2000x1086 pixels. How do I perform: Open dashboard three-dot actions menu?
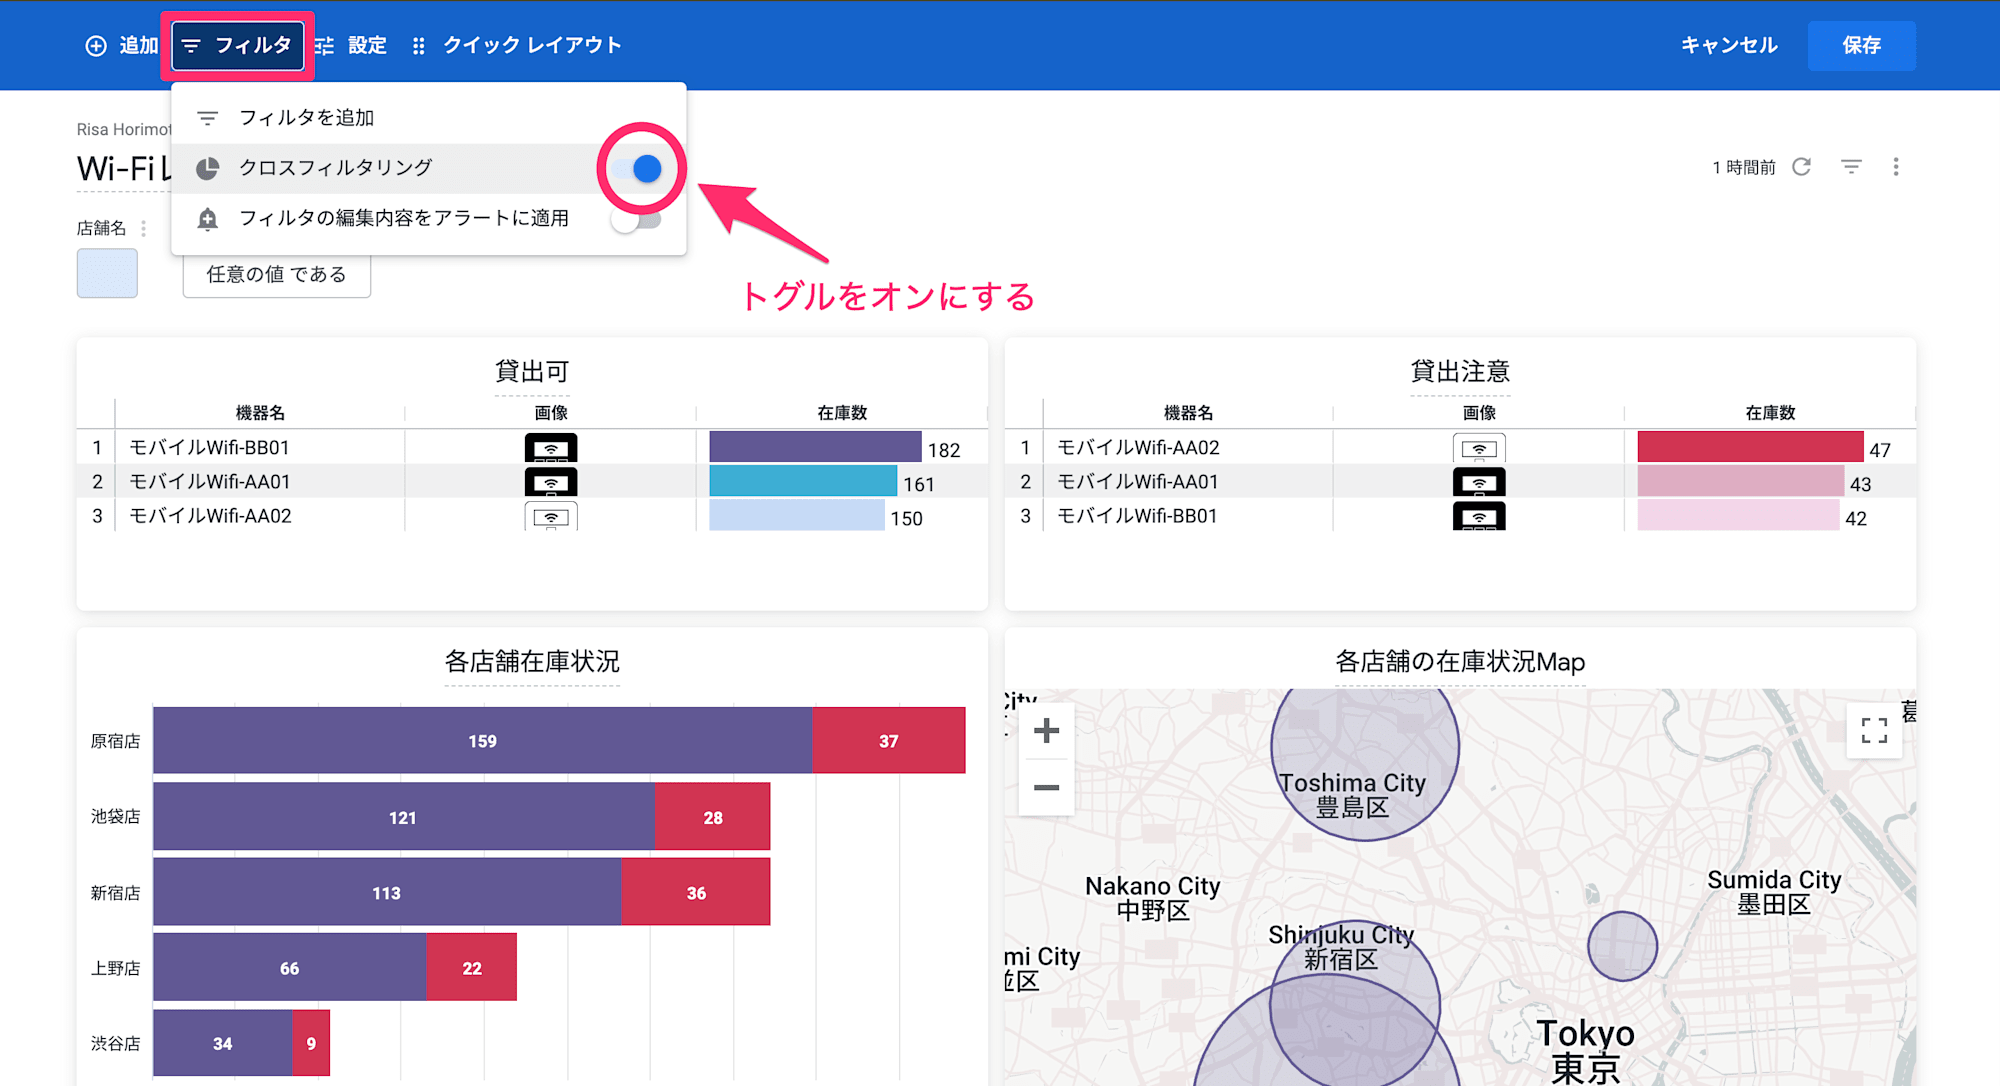(1895, 167)
